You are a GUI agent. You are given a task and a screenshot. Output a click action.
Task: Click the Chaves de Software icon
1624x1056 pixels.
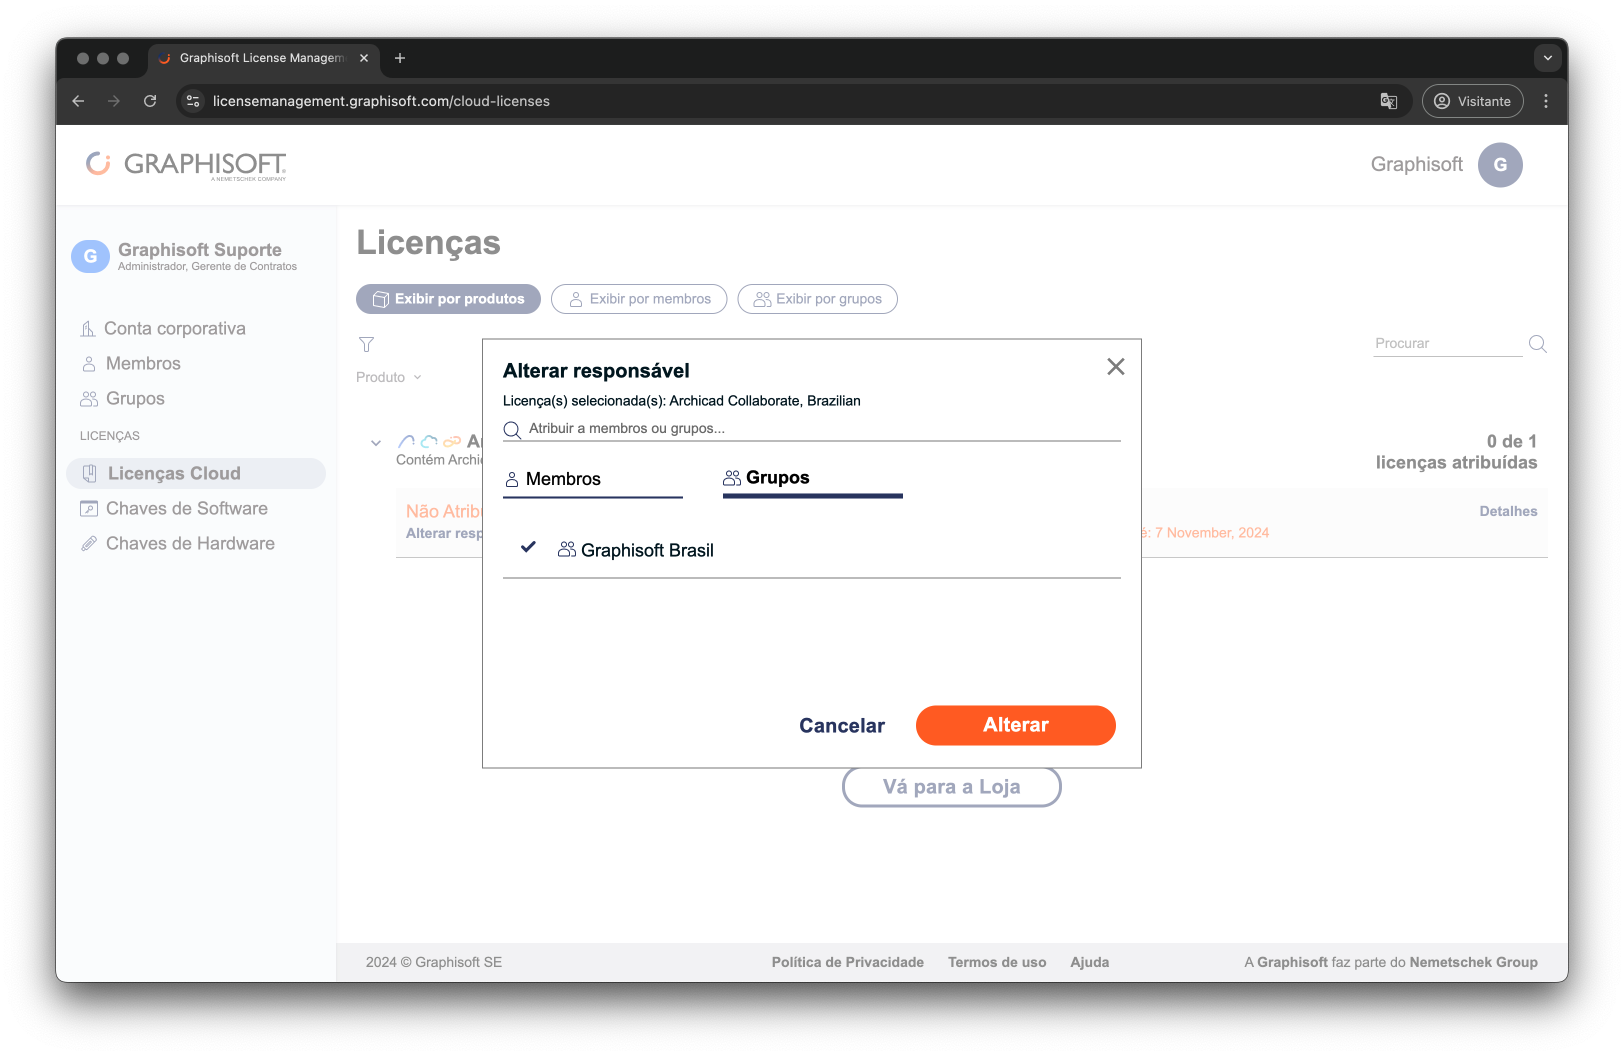(x=89, y=508)
